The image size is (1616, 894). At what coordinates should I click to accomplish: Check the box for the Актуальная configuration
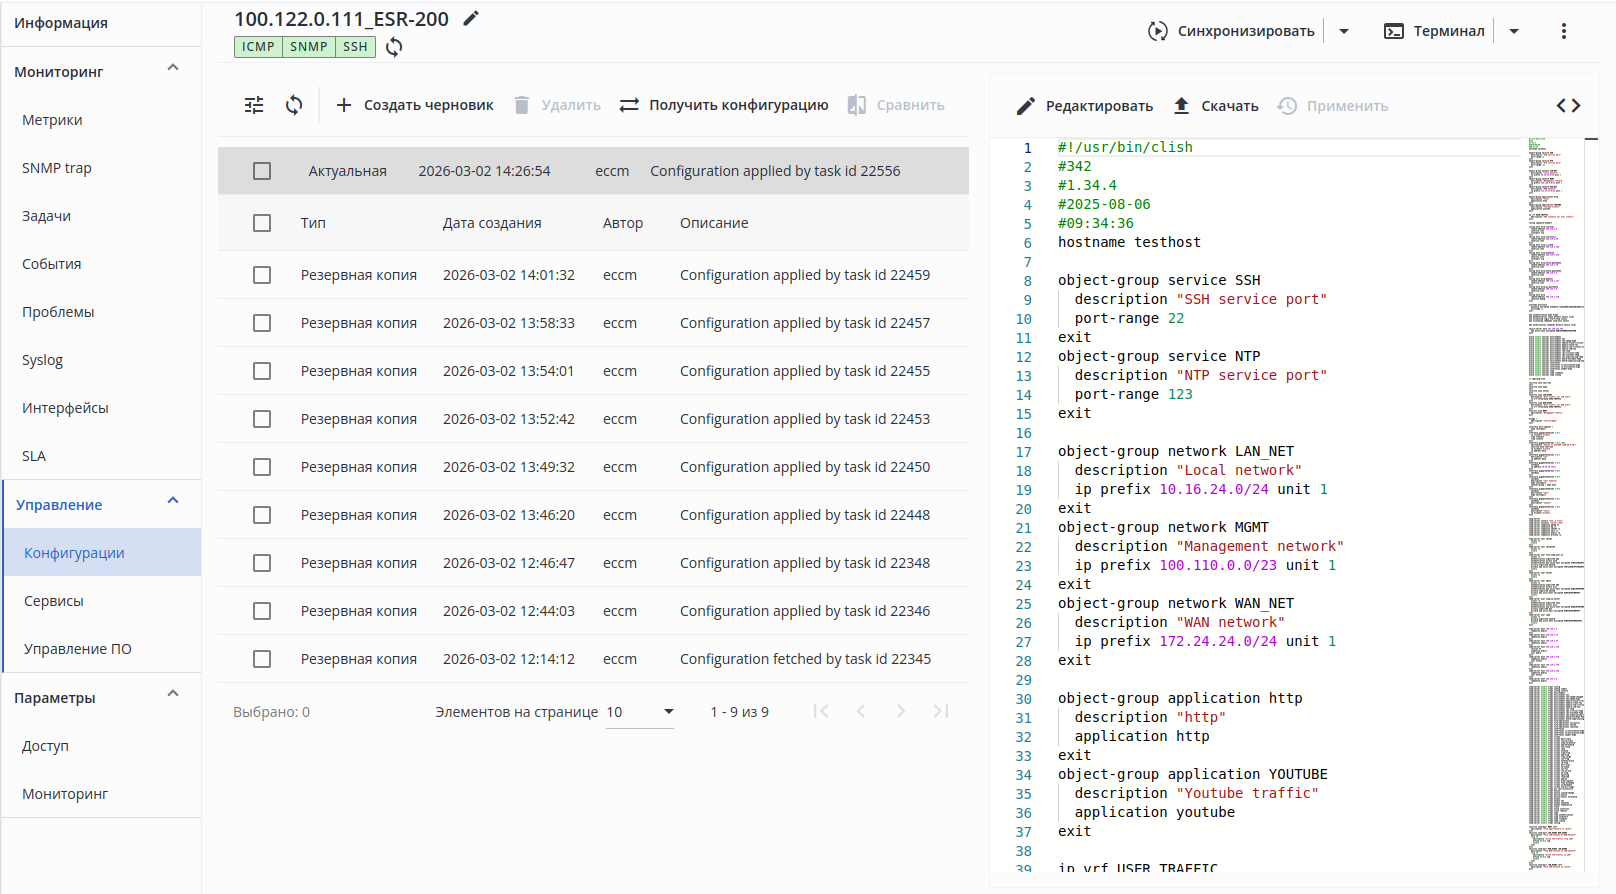coord(262,171)
